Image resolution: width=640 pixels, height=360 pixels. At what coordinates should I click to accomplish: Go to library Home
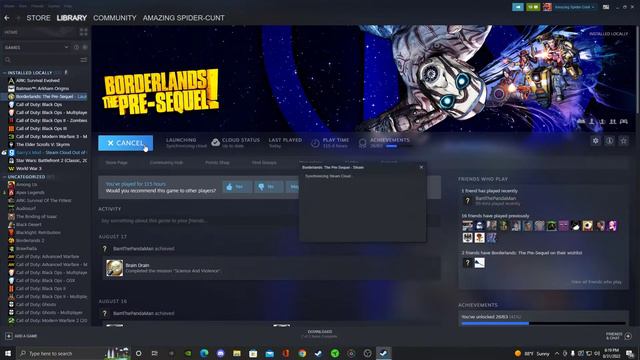11,32
